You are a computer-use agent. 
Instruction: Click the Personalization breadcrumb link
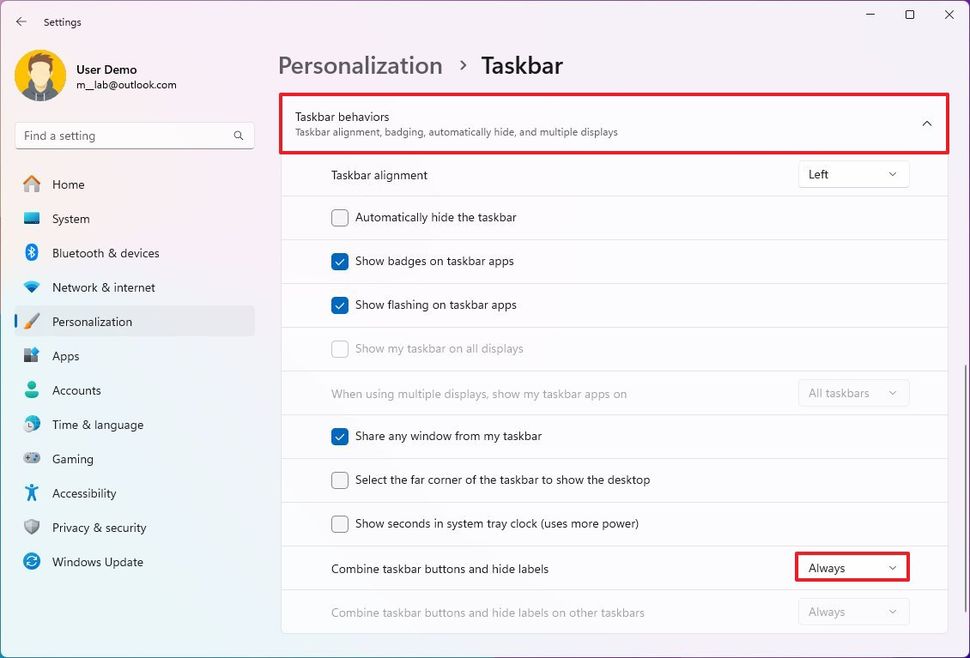click(360, 65)
